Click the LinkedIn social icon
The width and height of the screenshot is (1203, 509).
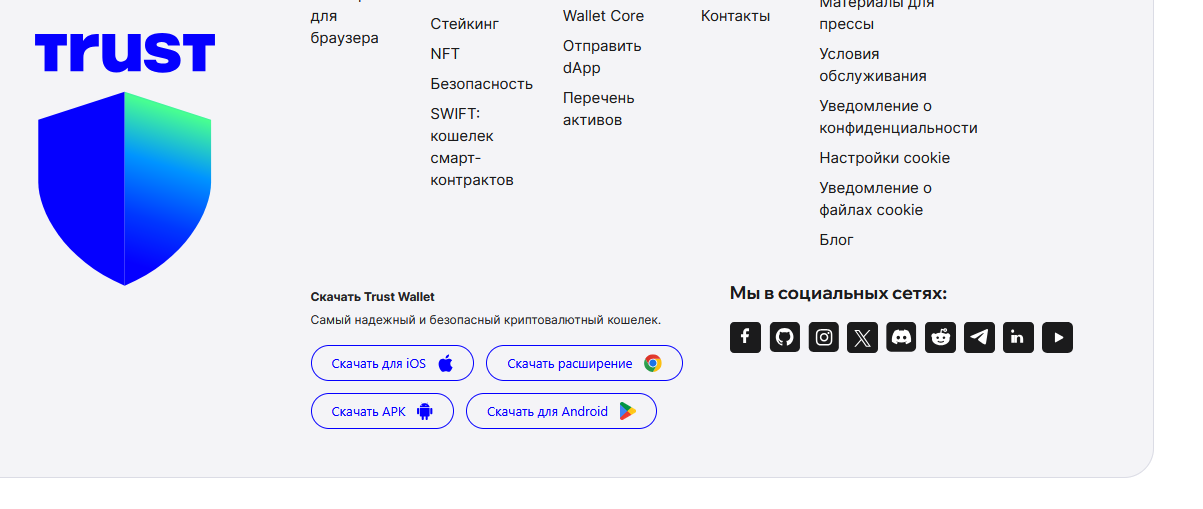click(x=1019, y=338)
